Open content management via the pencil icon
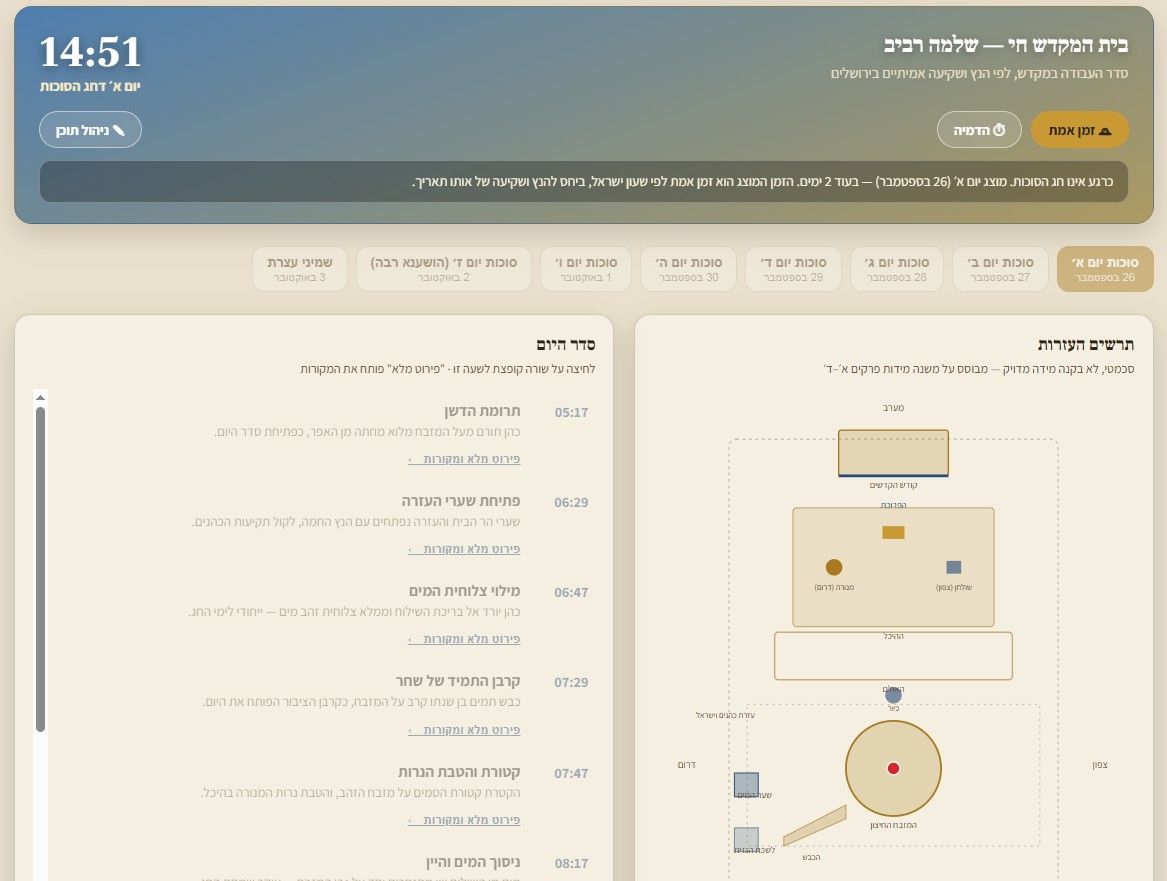 tap(90, 130)
